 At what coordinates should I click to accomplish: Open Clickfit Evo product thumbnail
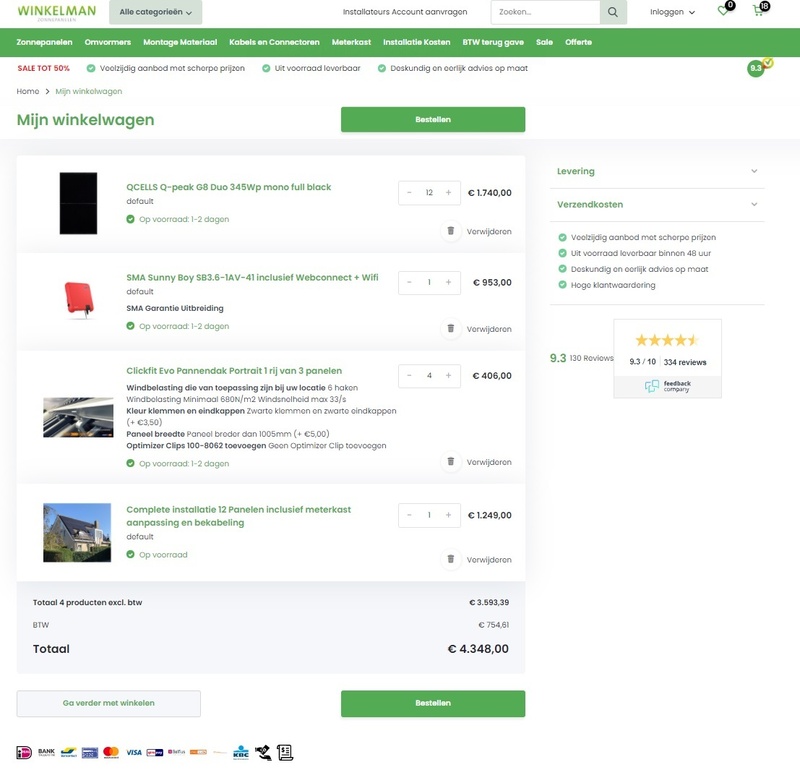tap(78, 417)
